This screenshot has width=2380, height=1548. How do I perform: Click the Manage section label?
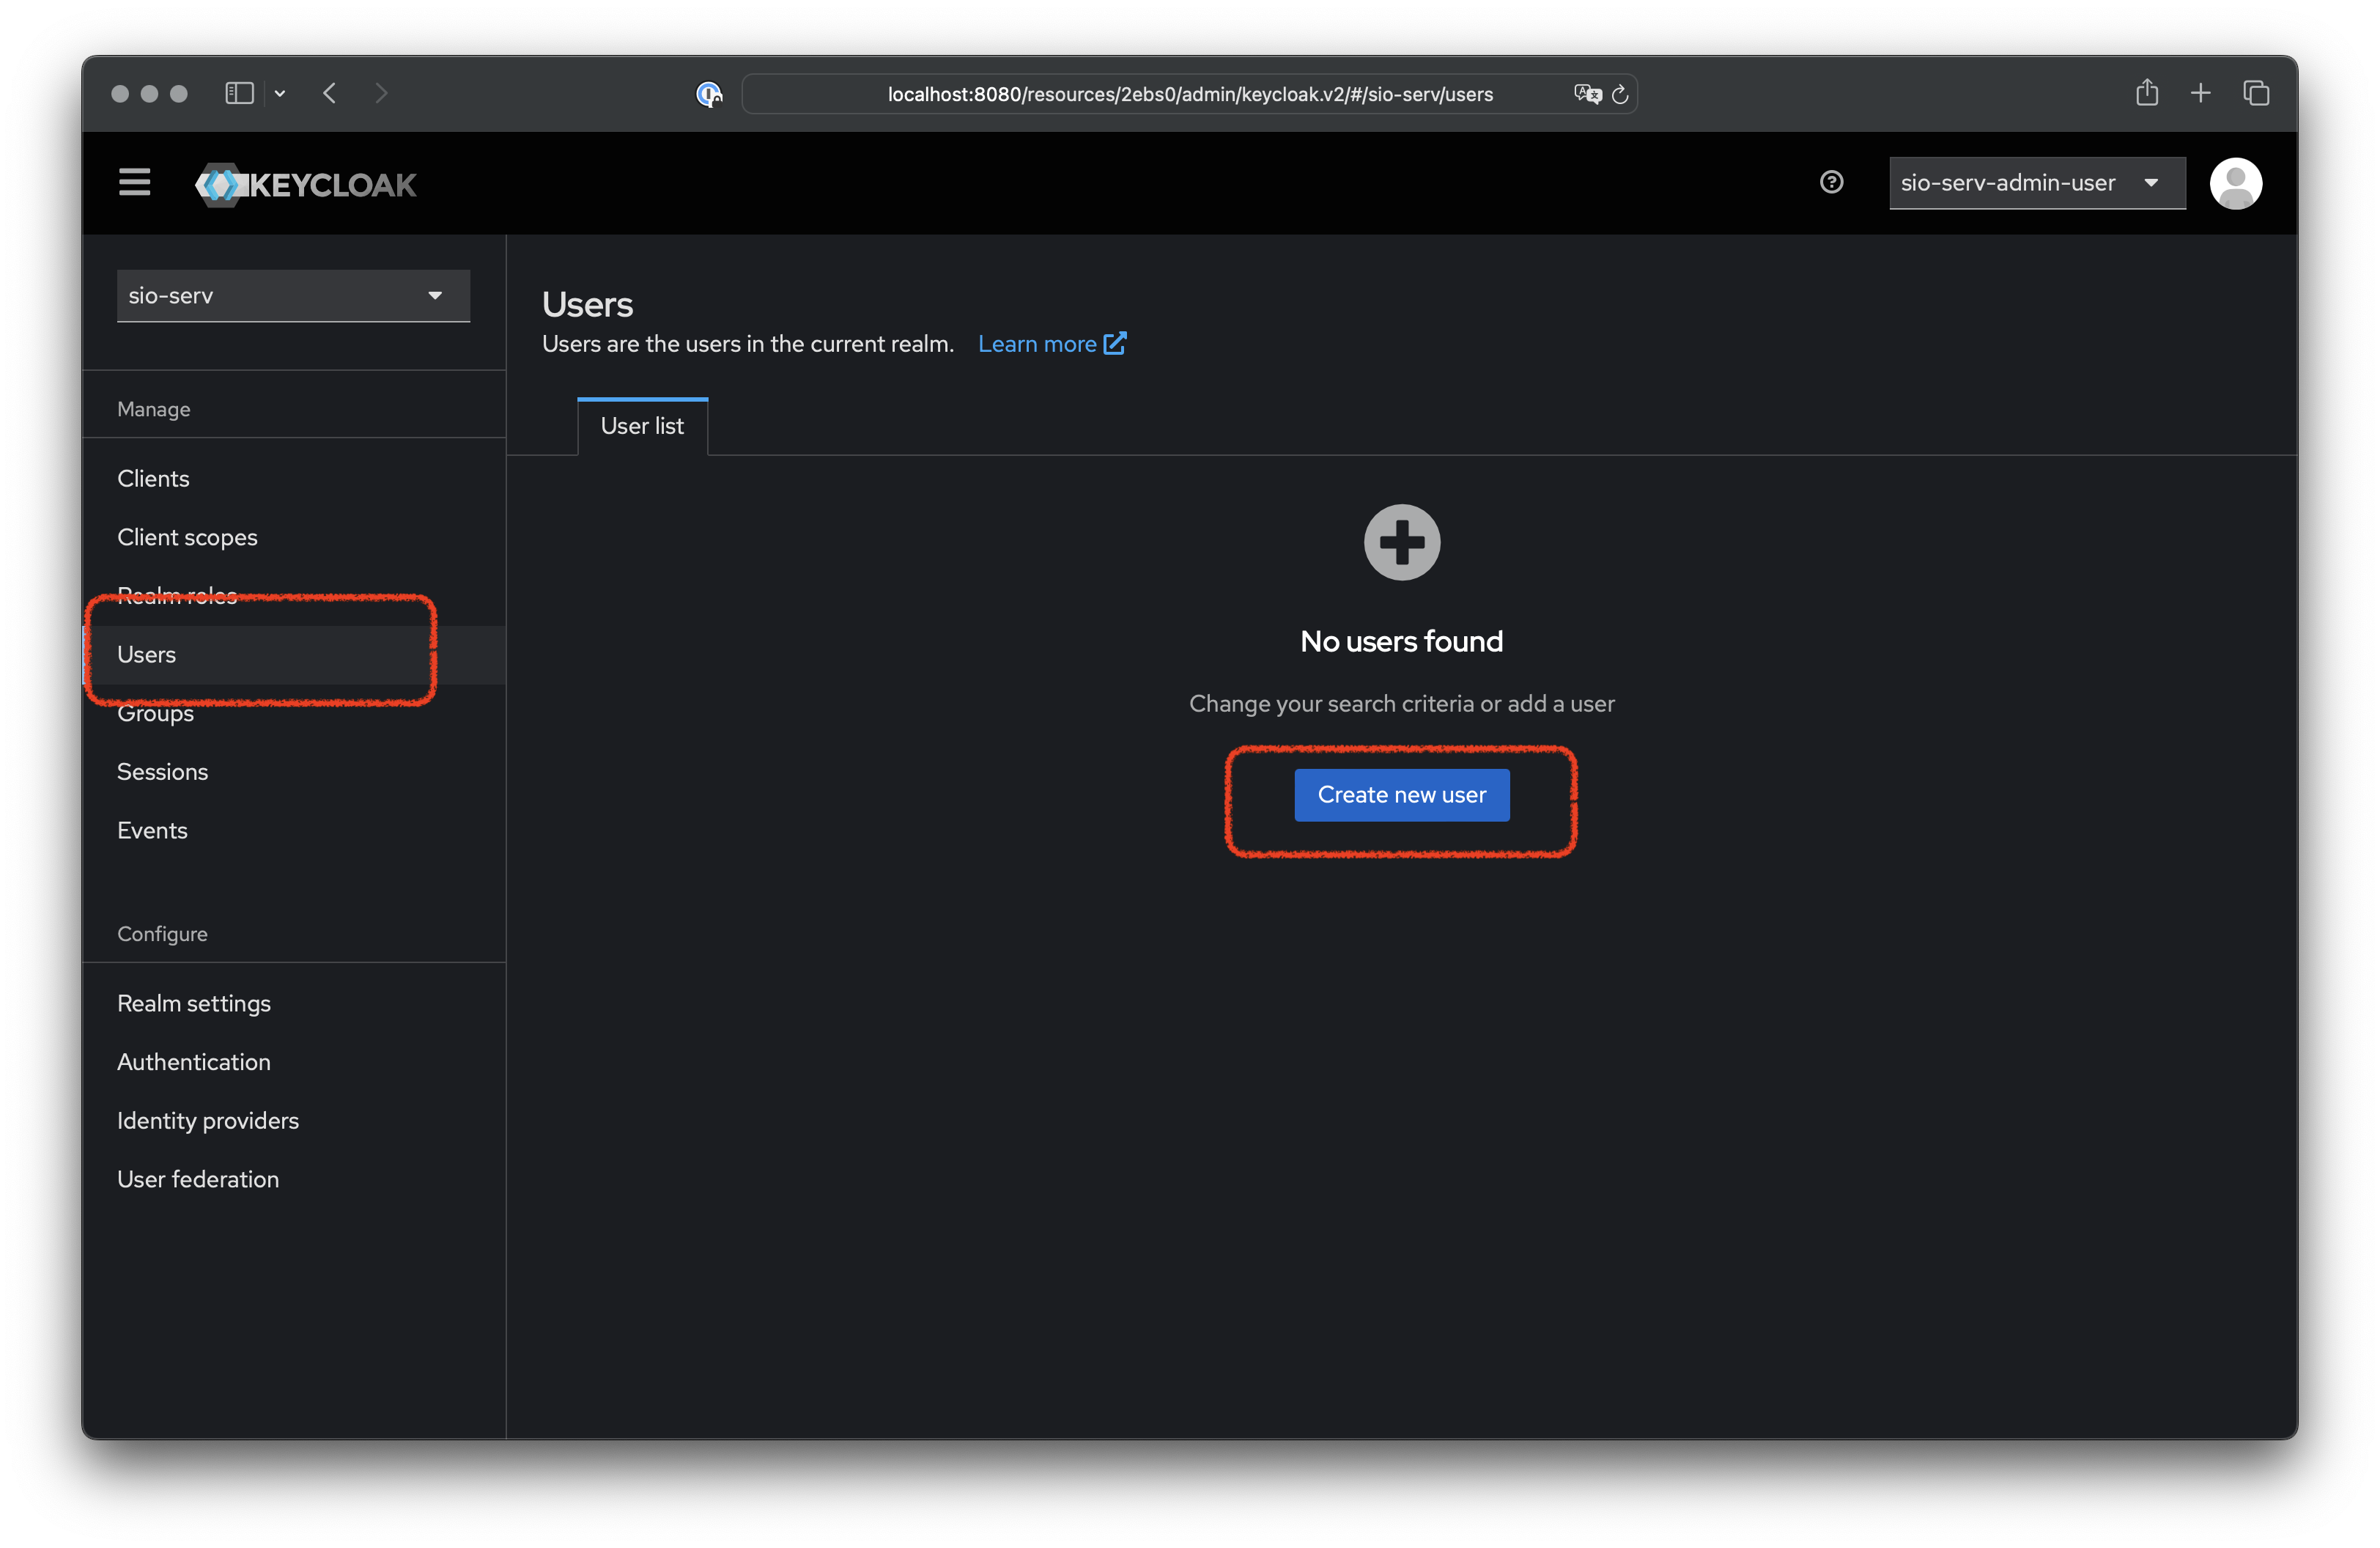click(153, 409)
